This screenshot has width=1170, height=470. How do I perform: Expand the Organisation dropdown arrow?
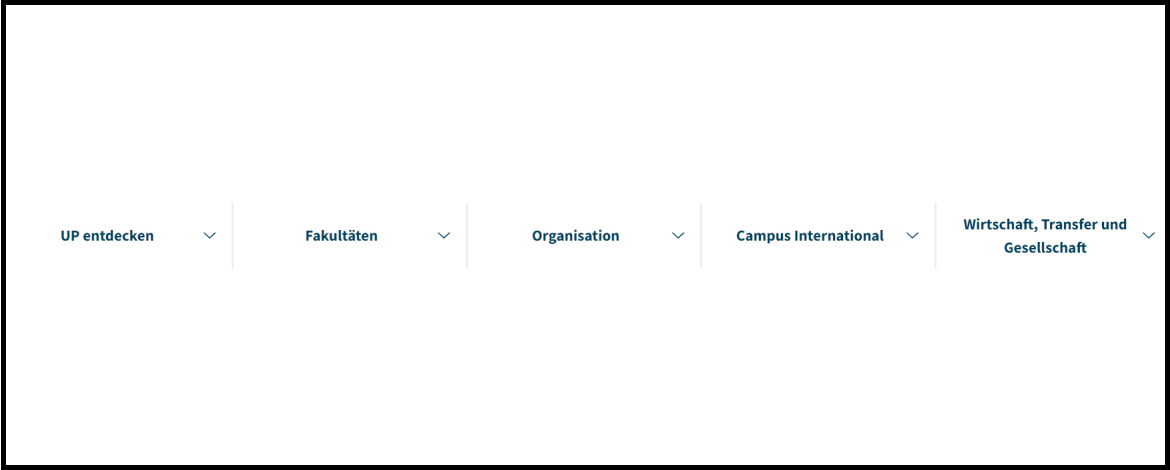coord(678,236)
